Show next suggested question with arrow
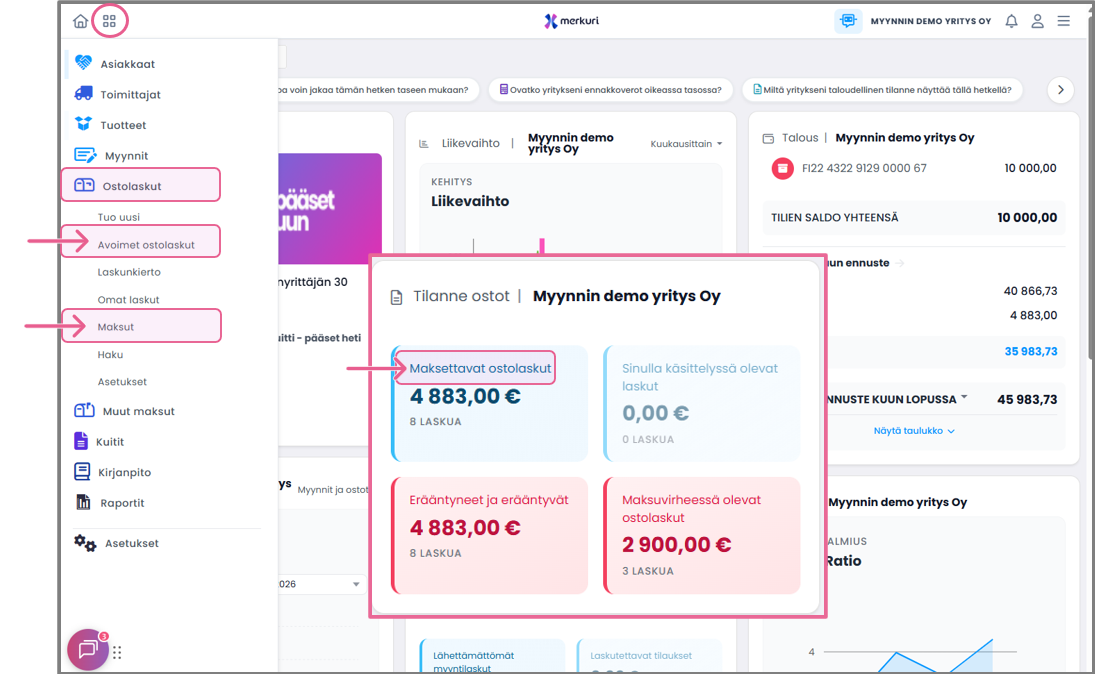Image resolution: width=1095 pixels, height=674 pixels. pyautogui.click(x=1061, y=89)
